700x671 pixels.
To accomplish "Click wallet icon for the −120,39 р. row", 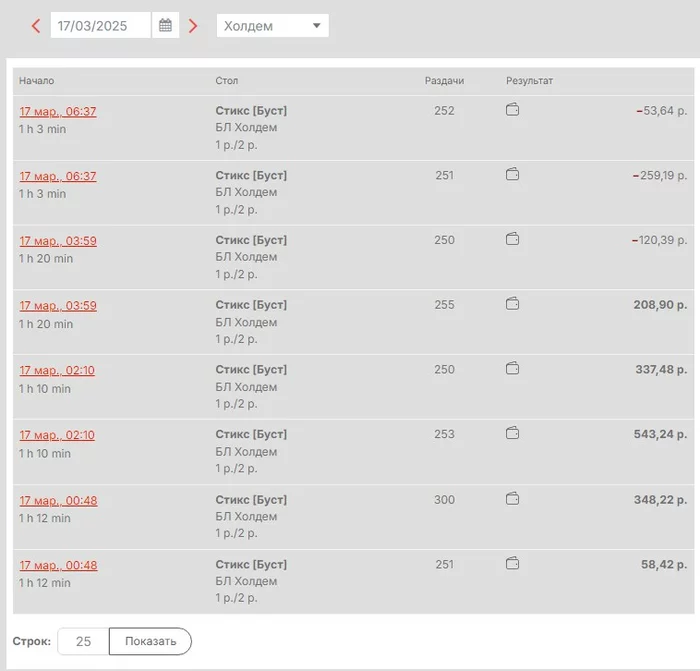I will pyautogui.click(x=513, y=240).
